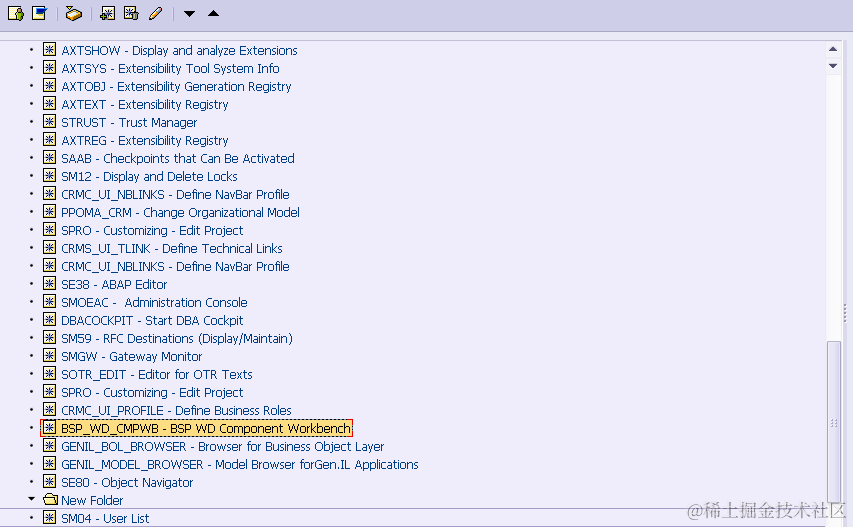Select AXTREG - Extensibility Registry
Image resolution: width=853 pixels, height=527 pixels.
pos(145,140)
